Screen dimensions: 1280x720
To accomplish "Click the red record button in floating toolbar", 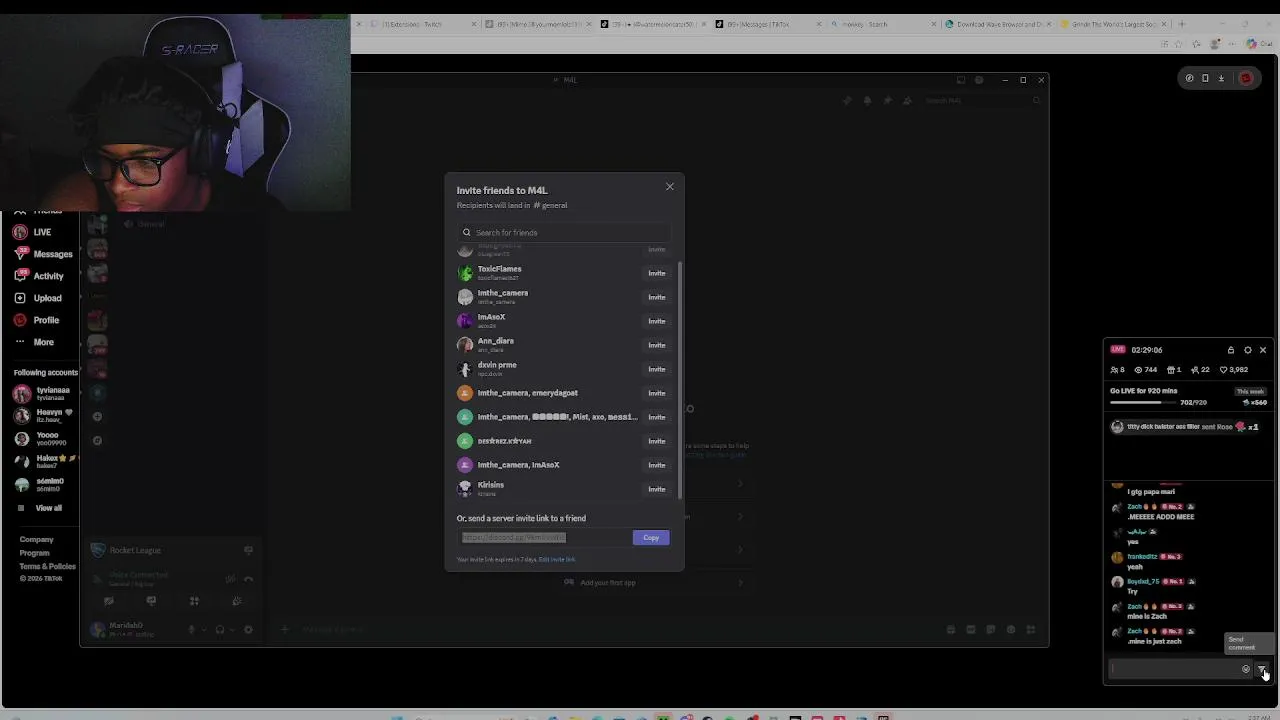I will (1245, 78).
